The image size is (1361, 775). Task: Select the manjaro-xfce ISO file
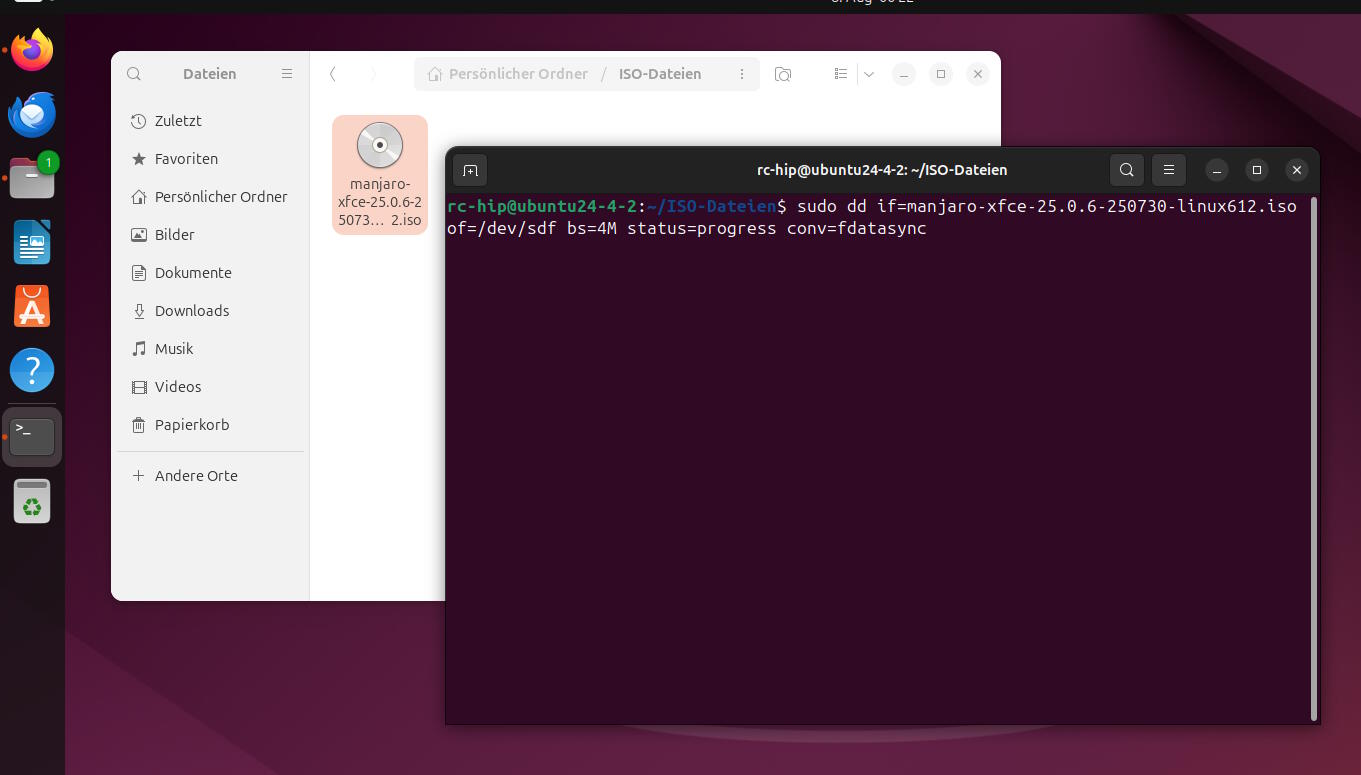380,175
